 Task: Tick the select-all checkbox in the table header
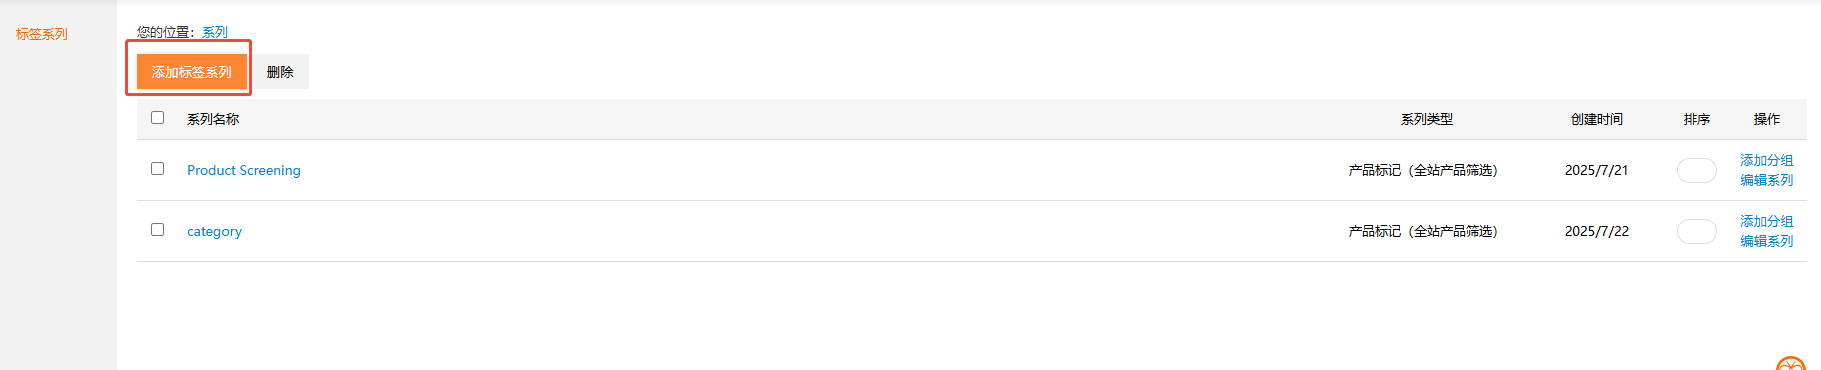pyautogui.click(x=157, y=118)
